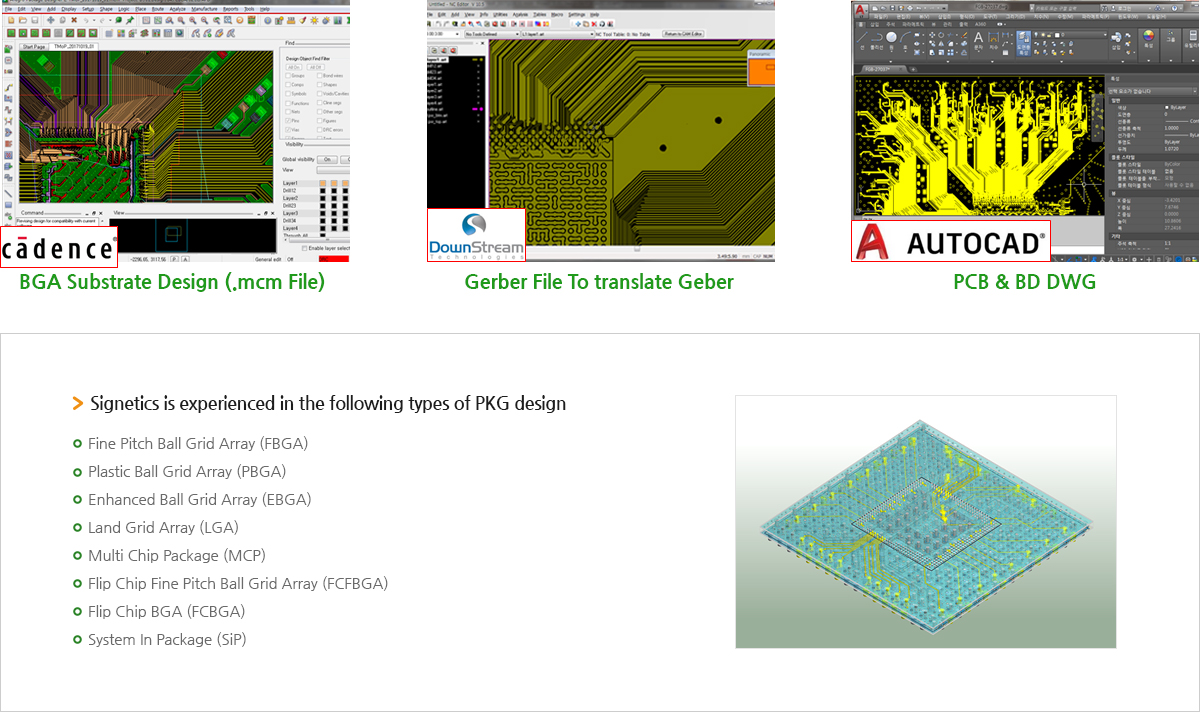Open the Manufacture menu in Cadence window

pyautogui.click(x=204, y=9)
